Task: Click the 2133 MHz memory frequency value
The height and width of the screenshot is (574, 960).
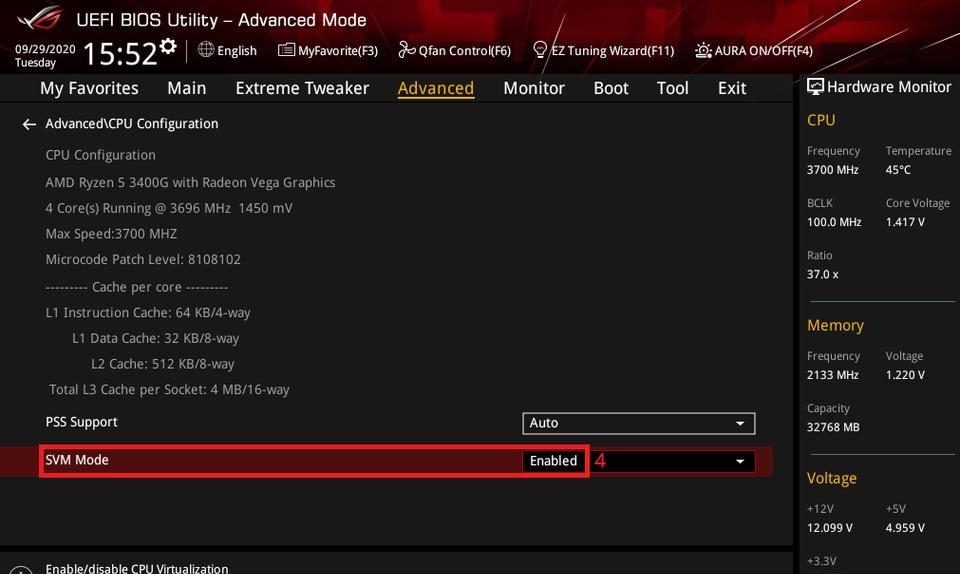Action: tap(833, 375)
